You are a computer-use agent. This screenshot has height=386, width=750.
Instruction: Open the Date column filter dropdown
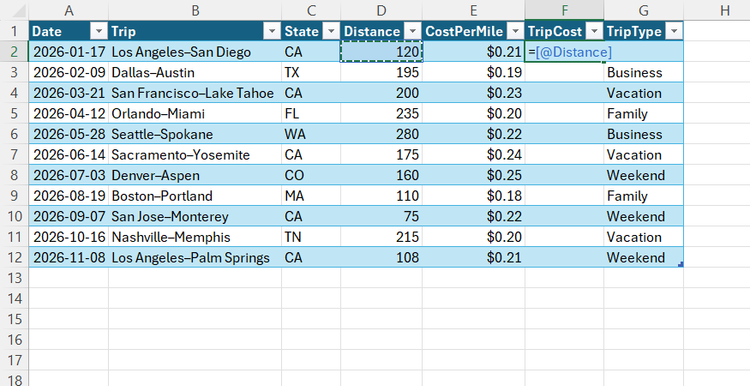(x=99, y=32)
